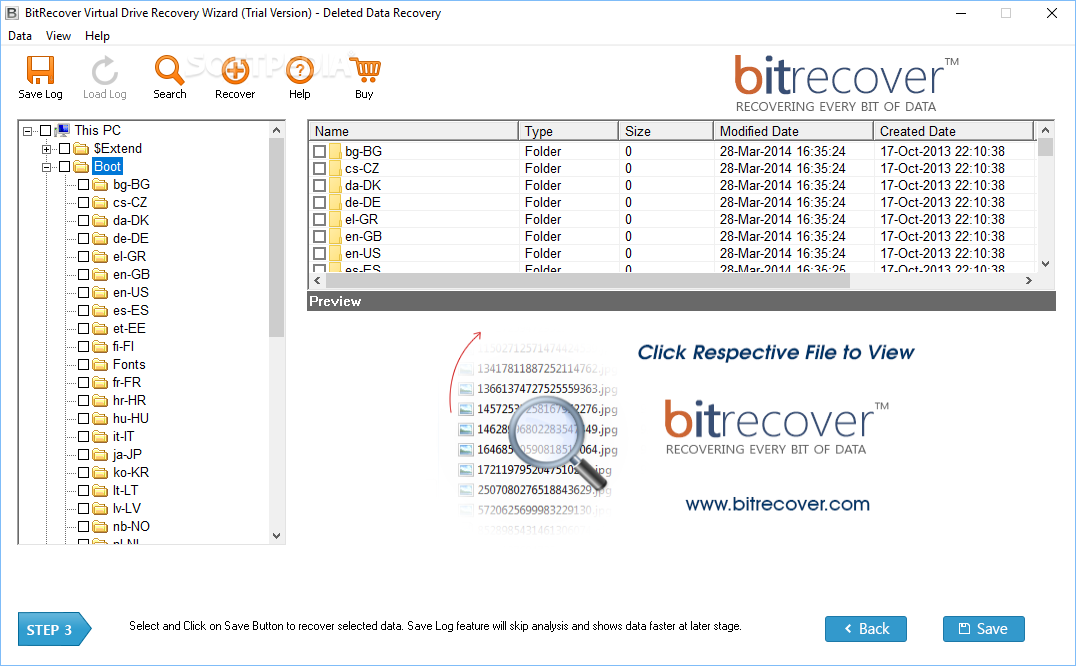This screenshot has height=666, width=1076.
Task: Click the $Extend folder icon in tree
Action: [82, 149]
